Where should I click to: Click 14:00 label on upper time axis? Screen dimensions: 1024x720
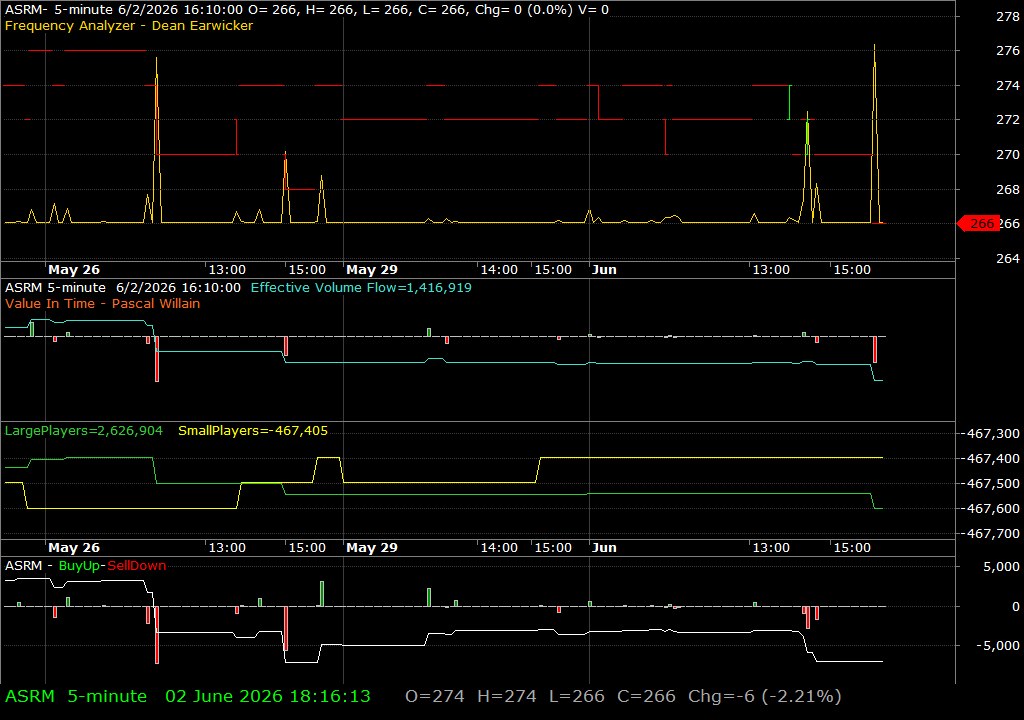click(499, 270)
